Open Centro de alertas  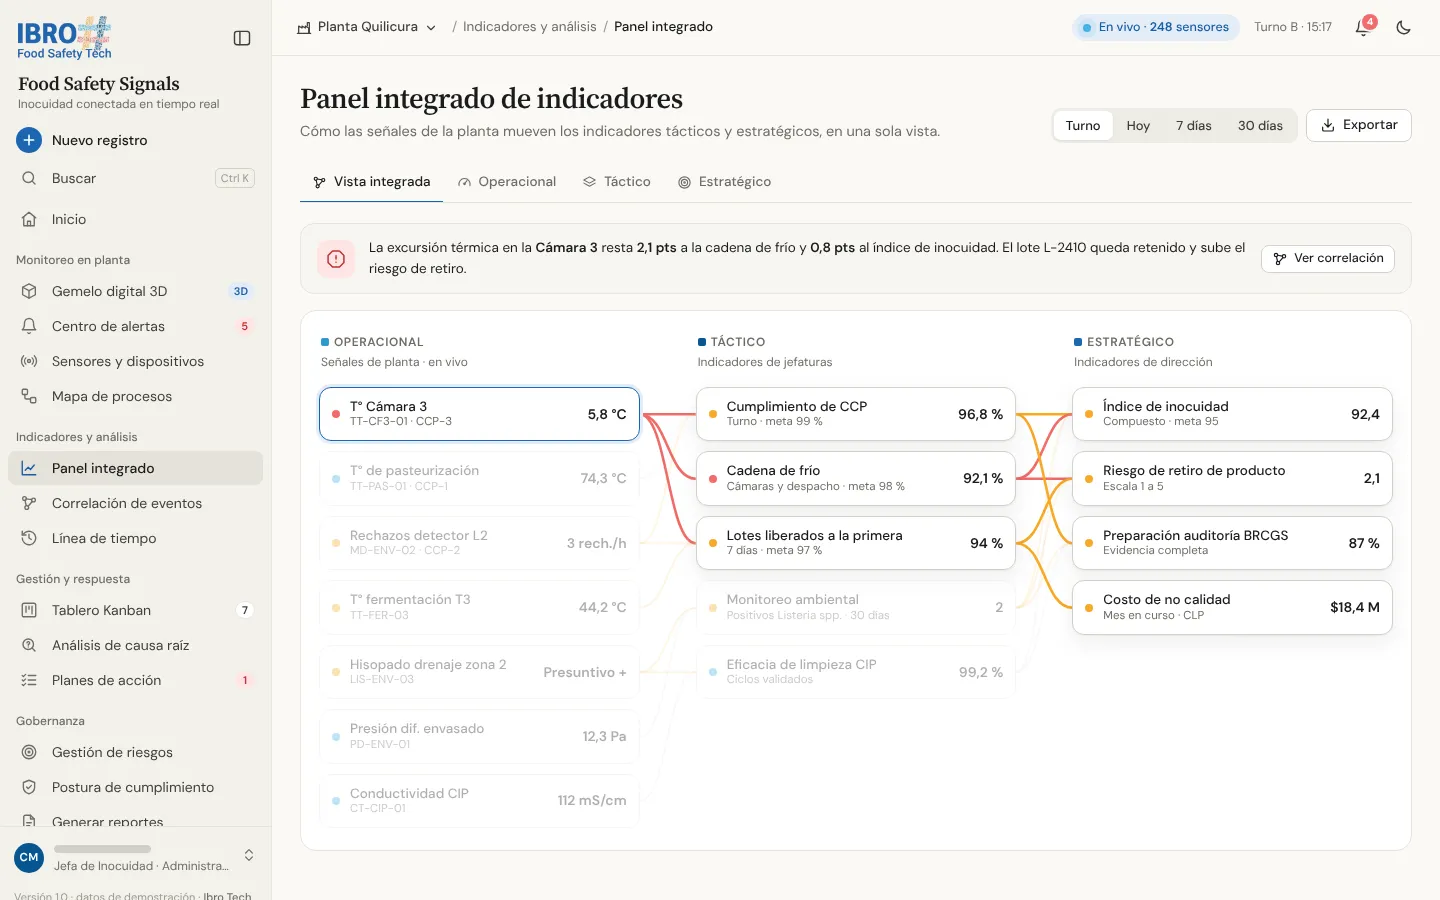[x=135, y=326]
